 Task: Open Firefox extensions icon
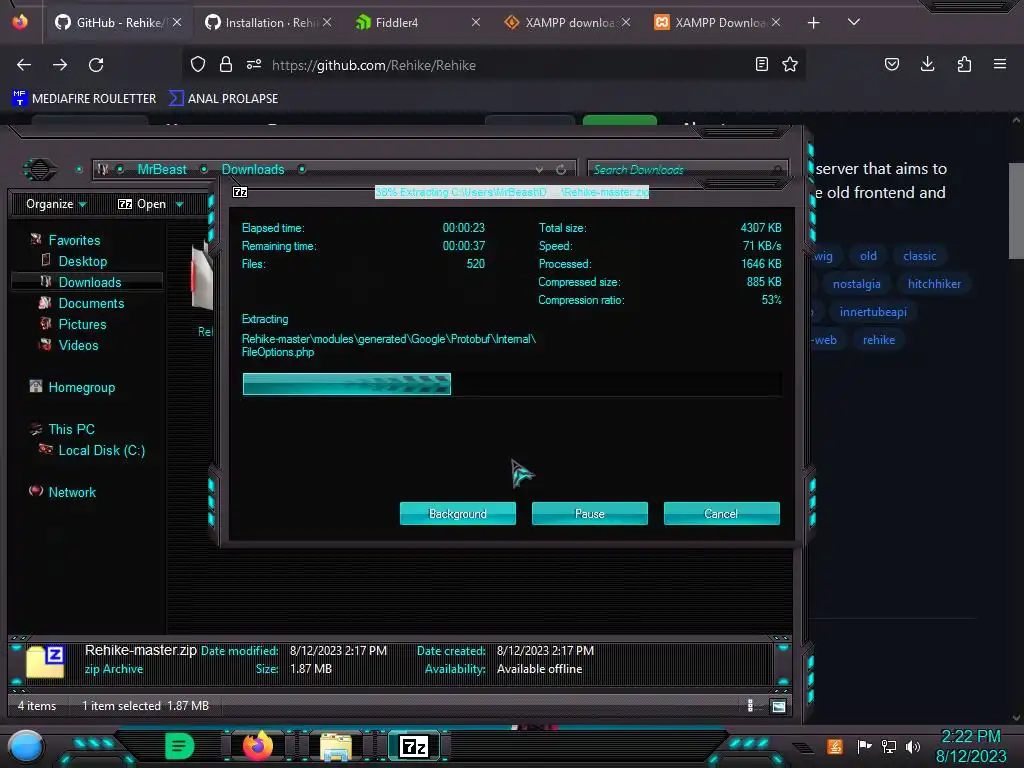[x=964, y=64]
